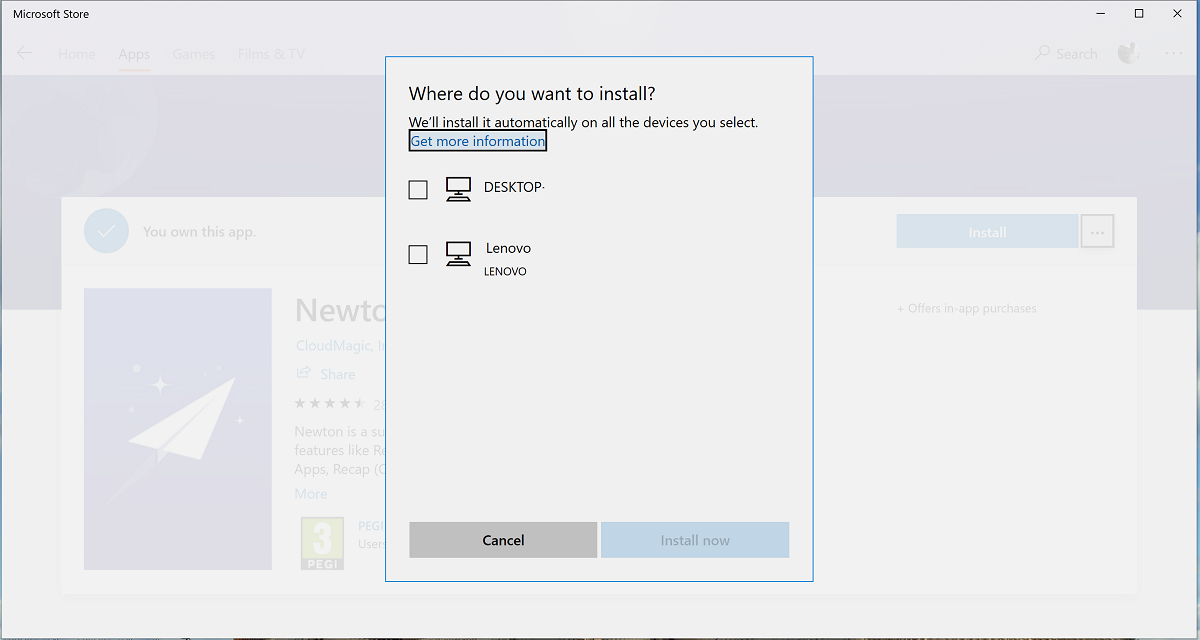Image resolution: width=1200 pixels, height=640 pixels.
Task: Expand the description with the More link
Action: 311,494
